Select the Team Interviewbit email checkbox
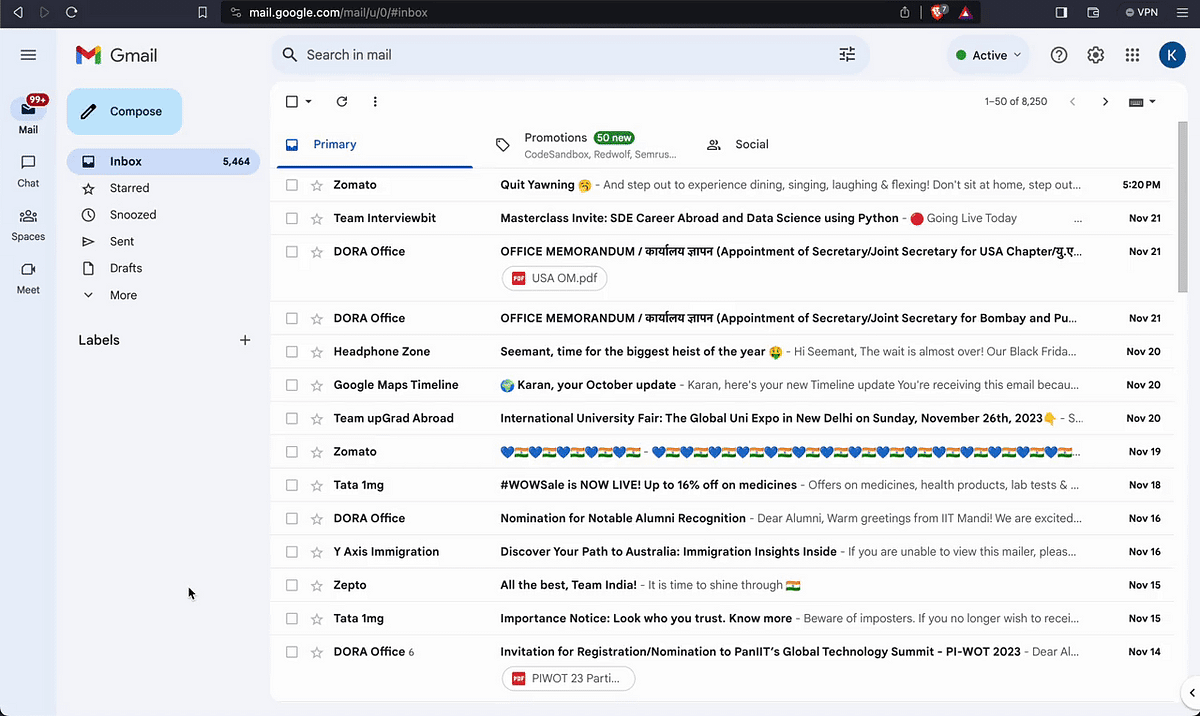Screen dimensions: 1200x716 coord(292,218)
